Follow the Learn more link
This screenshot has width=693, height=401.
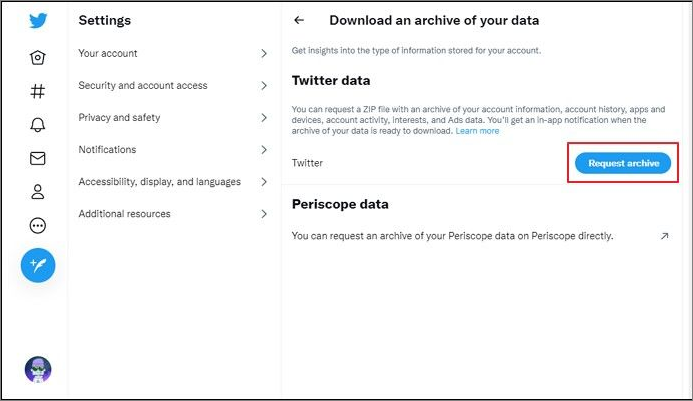tap(477, 131)
